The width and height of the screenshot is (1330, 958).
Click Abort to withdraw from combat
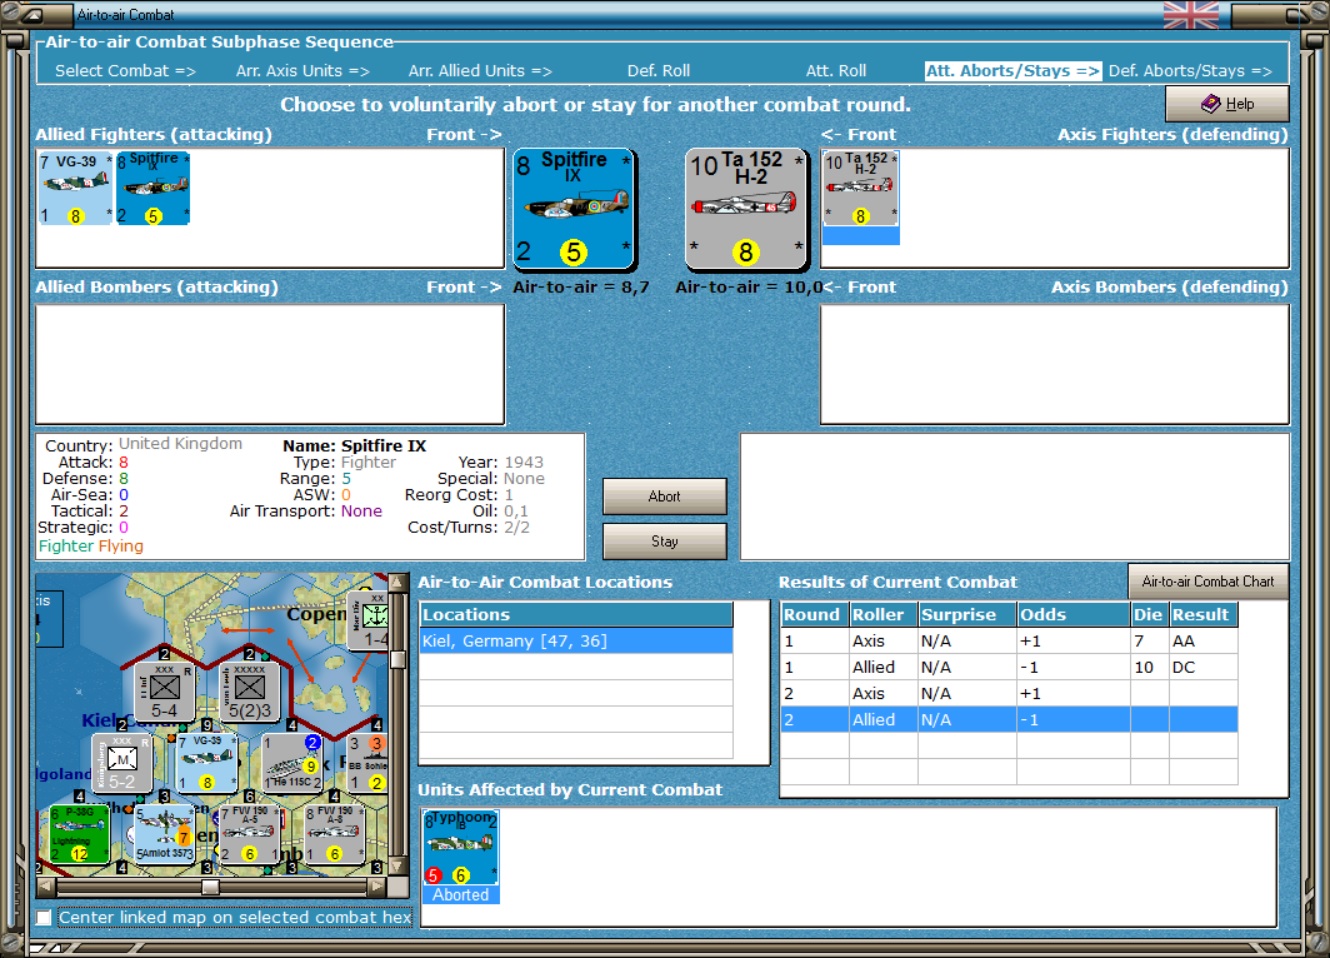(664, 496)
